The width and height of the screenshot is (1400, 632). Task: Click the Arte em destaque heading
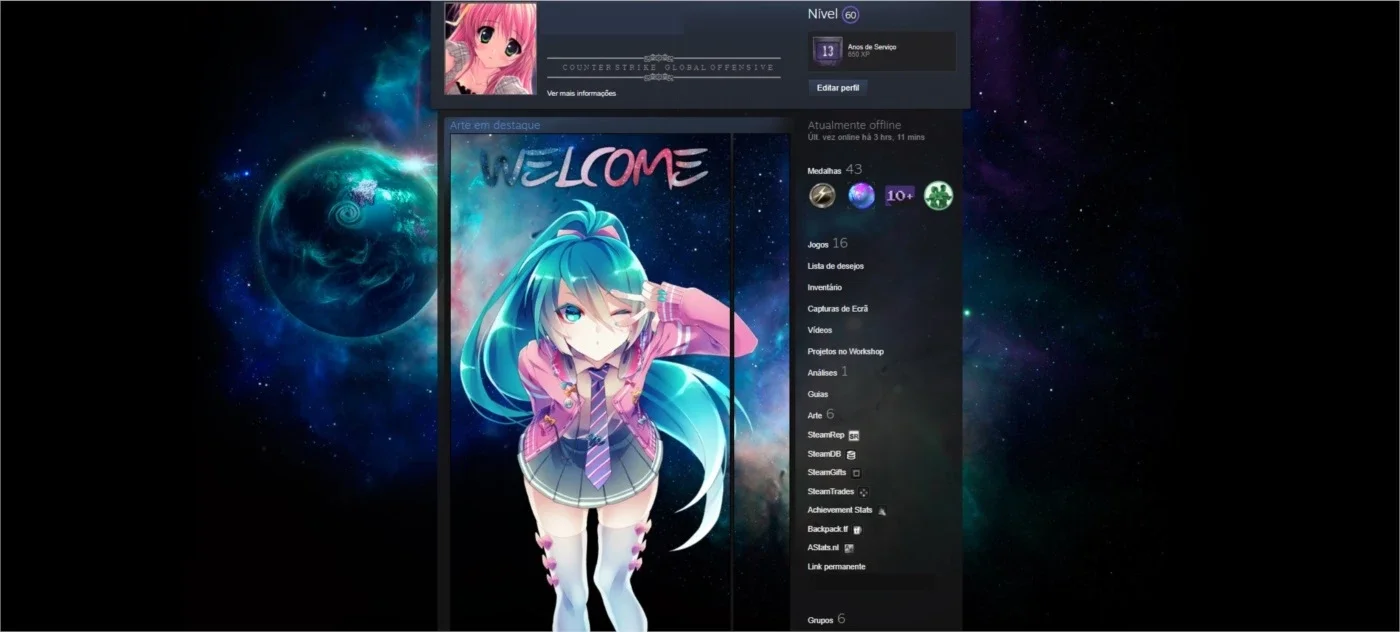pos(495,125)
